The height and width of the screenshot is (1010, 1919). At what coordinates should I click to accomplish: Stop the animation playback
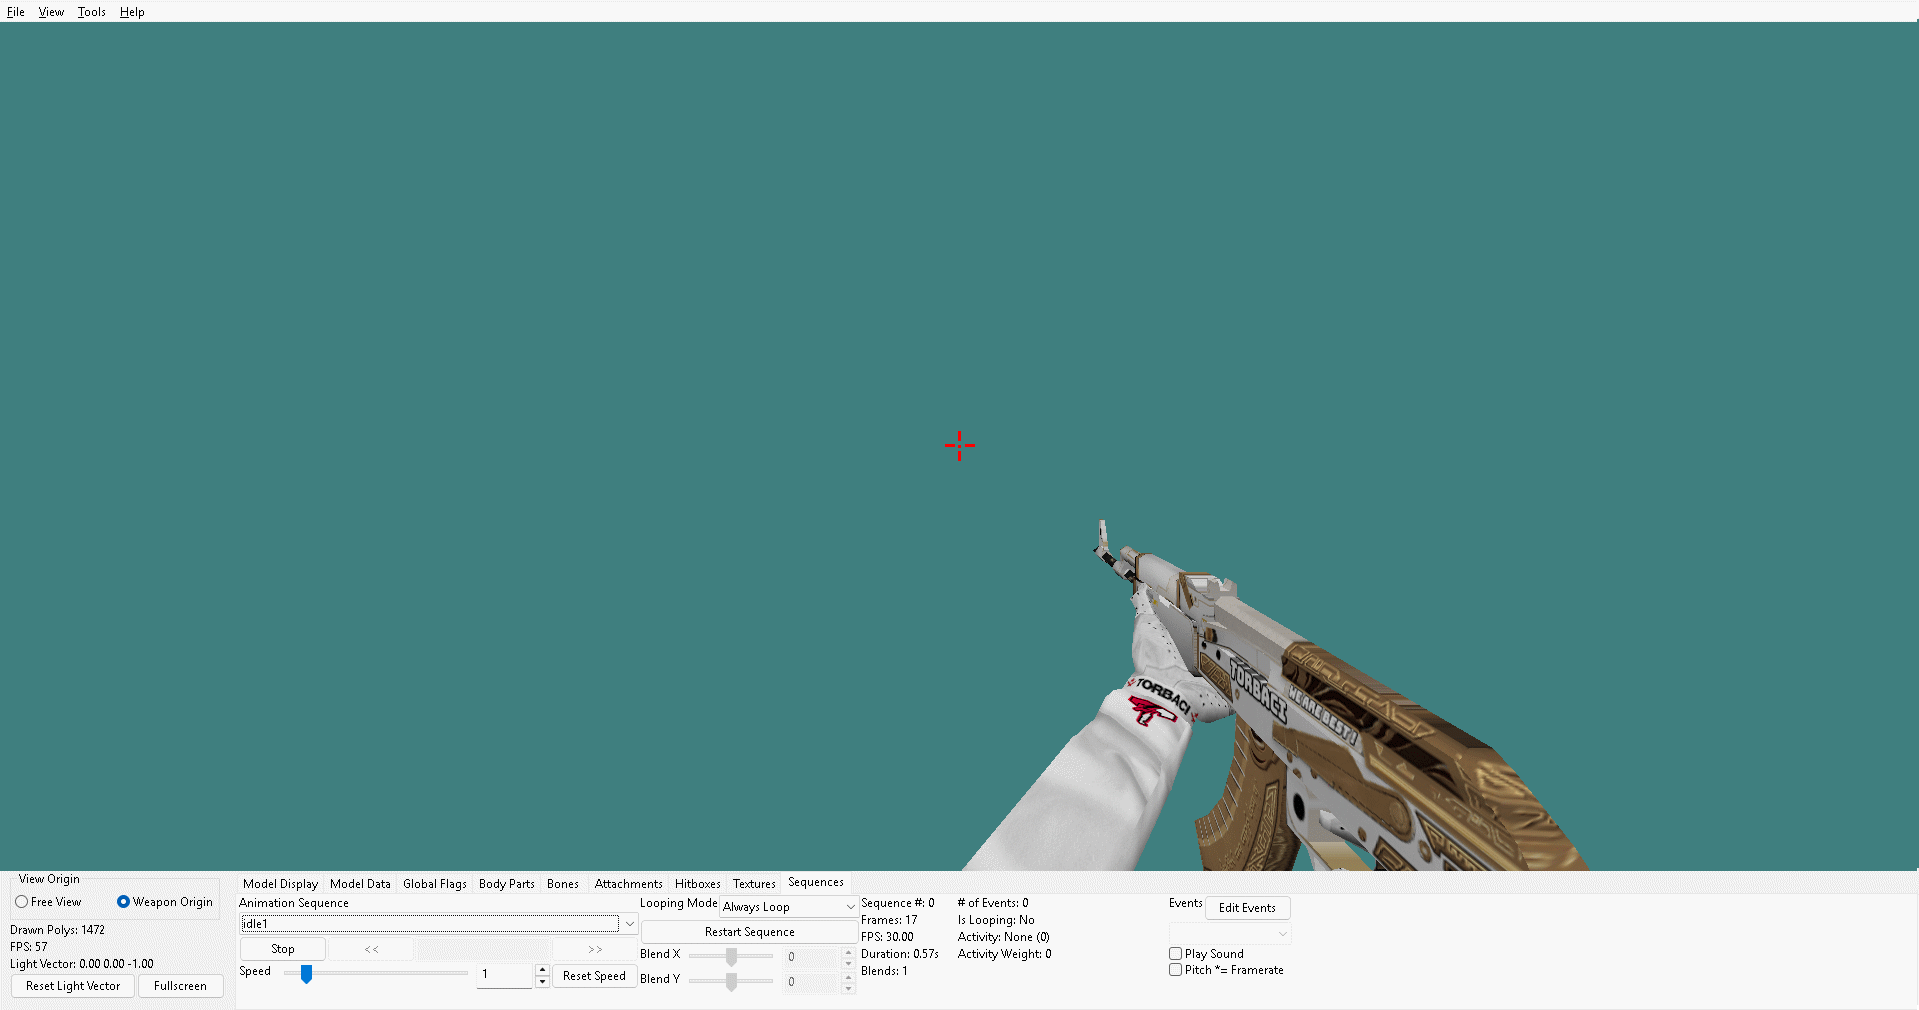[x=283, y=949]
